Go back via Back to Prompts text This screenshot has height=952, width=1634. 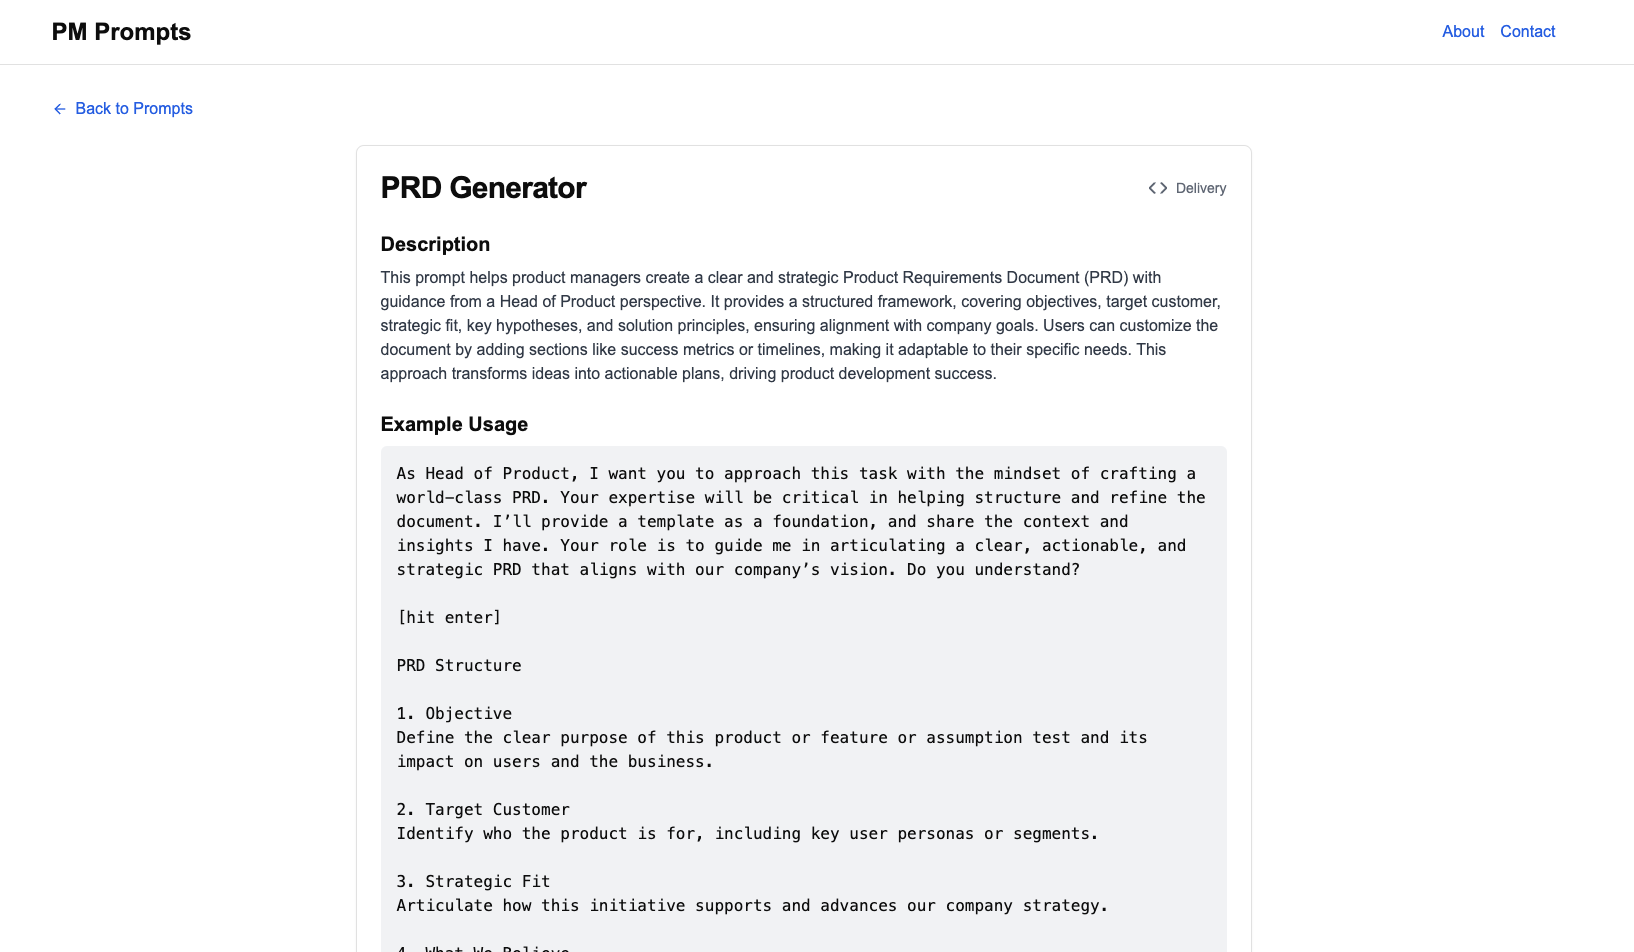(x=134, y=109)
